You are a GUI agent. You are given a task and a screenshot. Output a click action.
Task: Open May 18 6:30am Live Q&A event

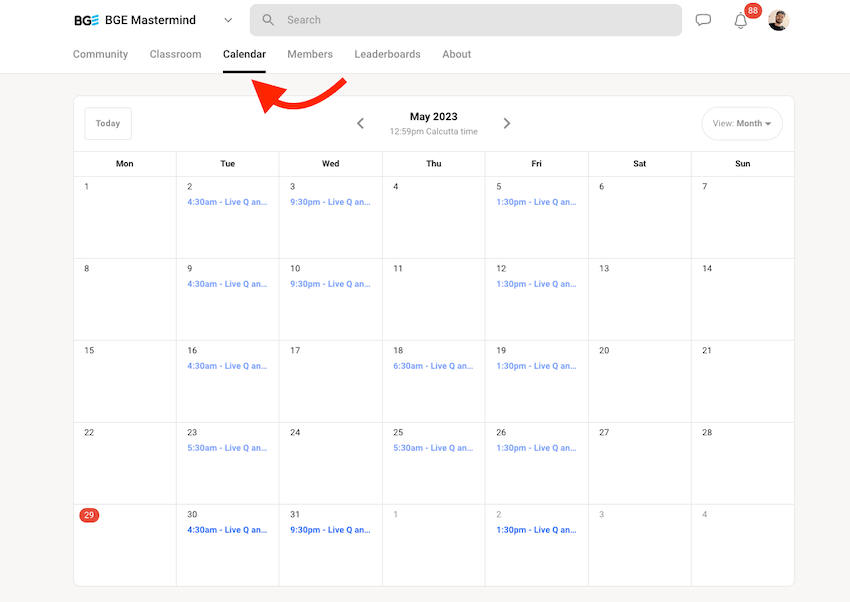433,366
